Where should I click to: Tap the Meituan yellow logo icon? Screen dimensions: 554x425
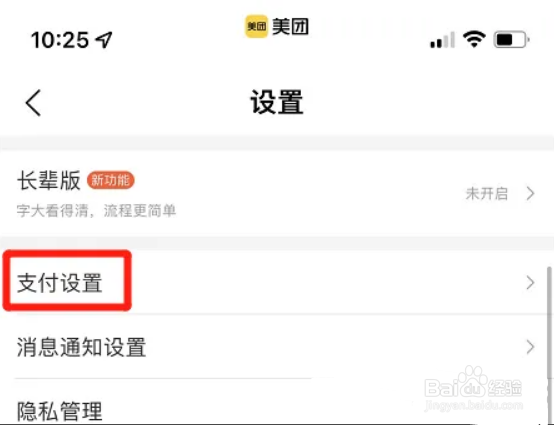point(257,26)
